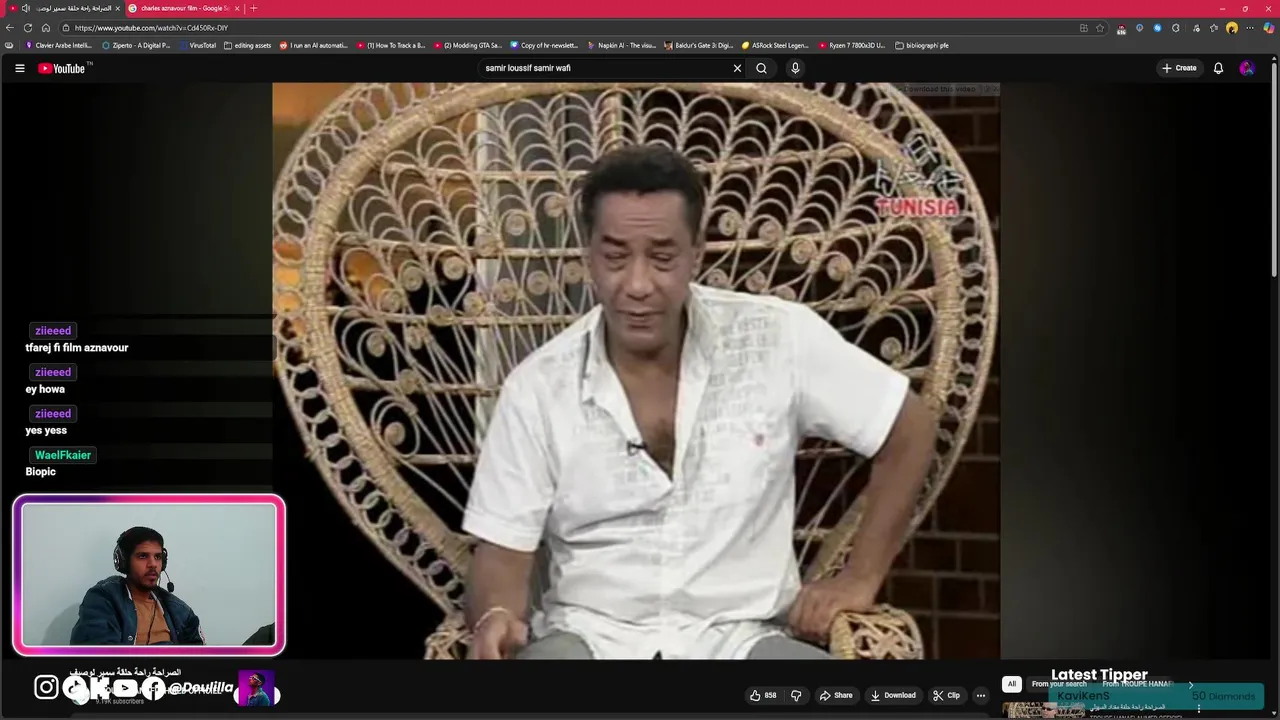Open the media control music icon
1280x720 pixels.
(1195, 28)
